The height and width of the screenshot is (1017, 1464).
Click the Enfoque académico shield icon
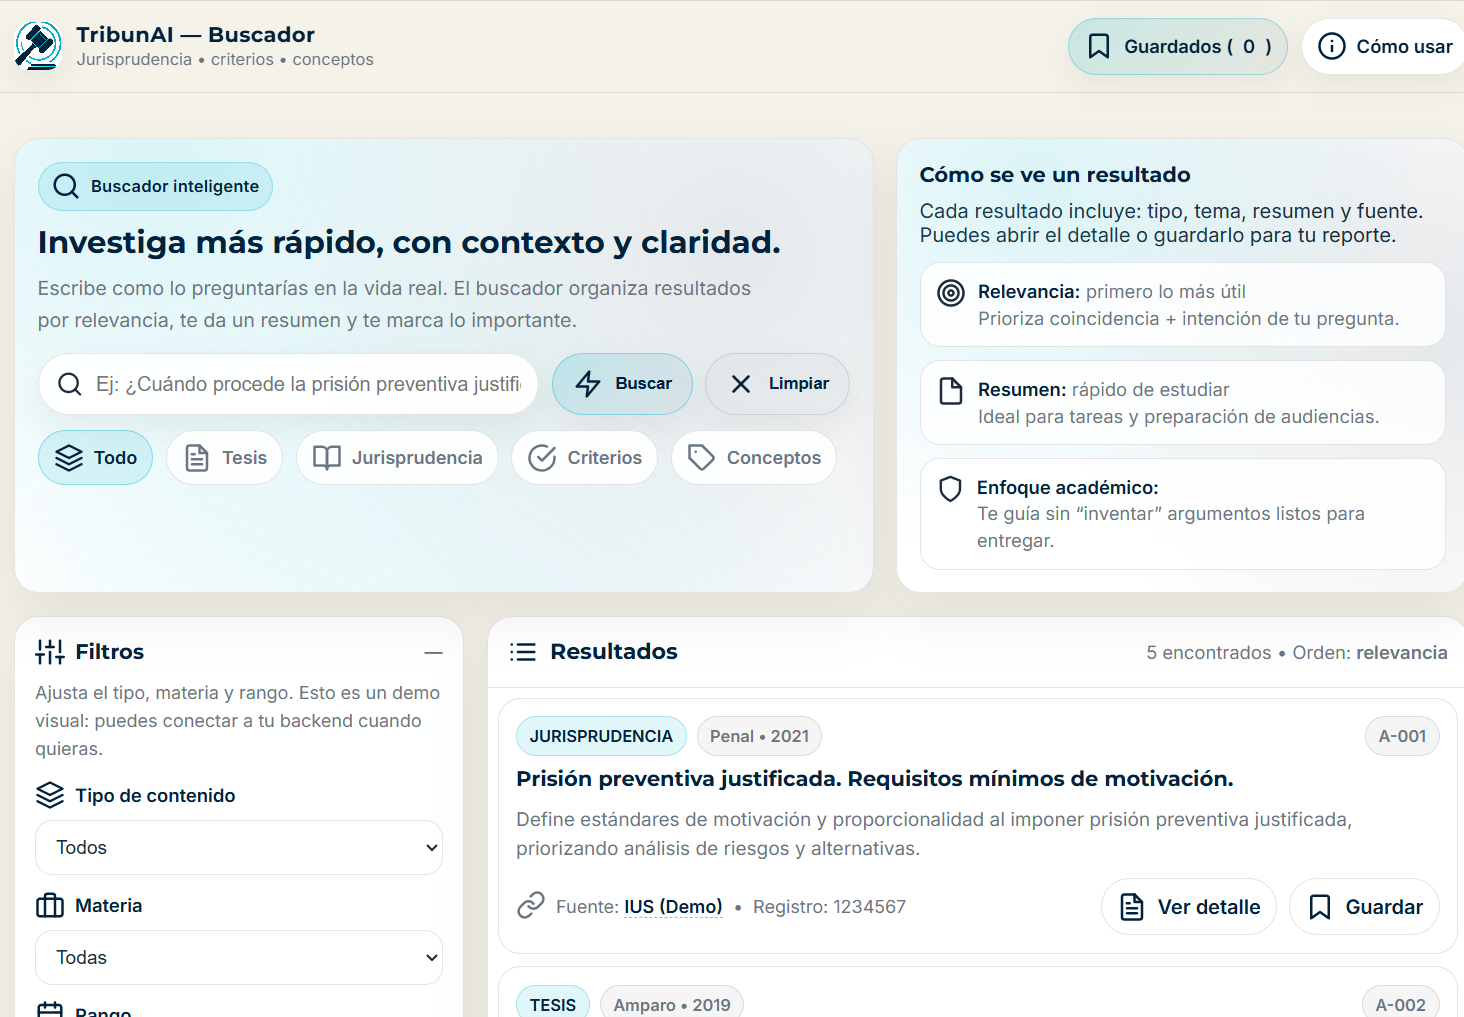tap(950, 489)
